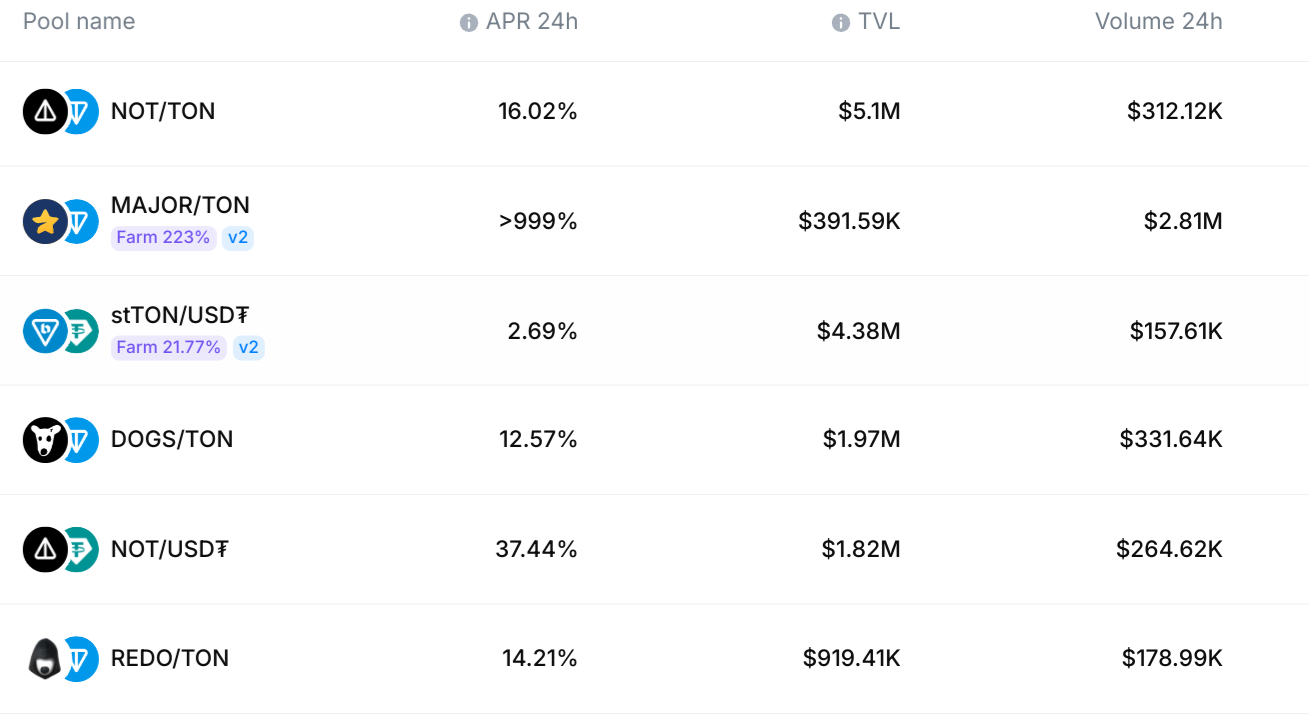The width and height of the screenshot is (1309, 717).
Task: Sort pools by Volume 24h column
Action: pyautogui.click(x=1158, y=22)
